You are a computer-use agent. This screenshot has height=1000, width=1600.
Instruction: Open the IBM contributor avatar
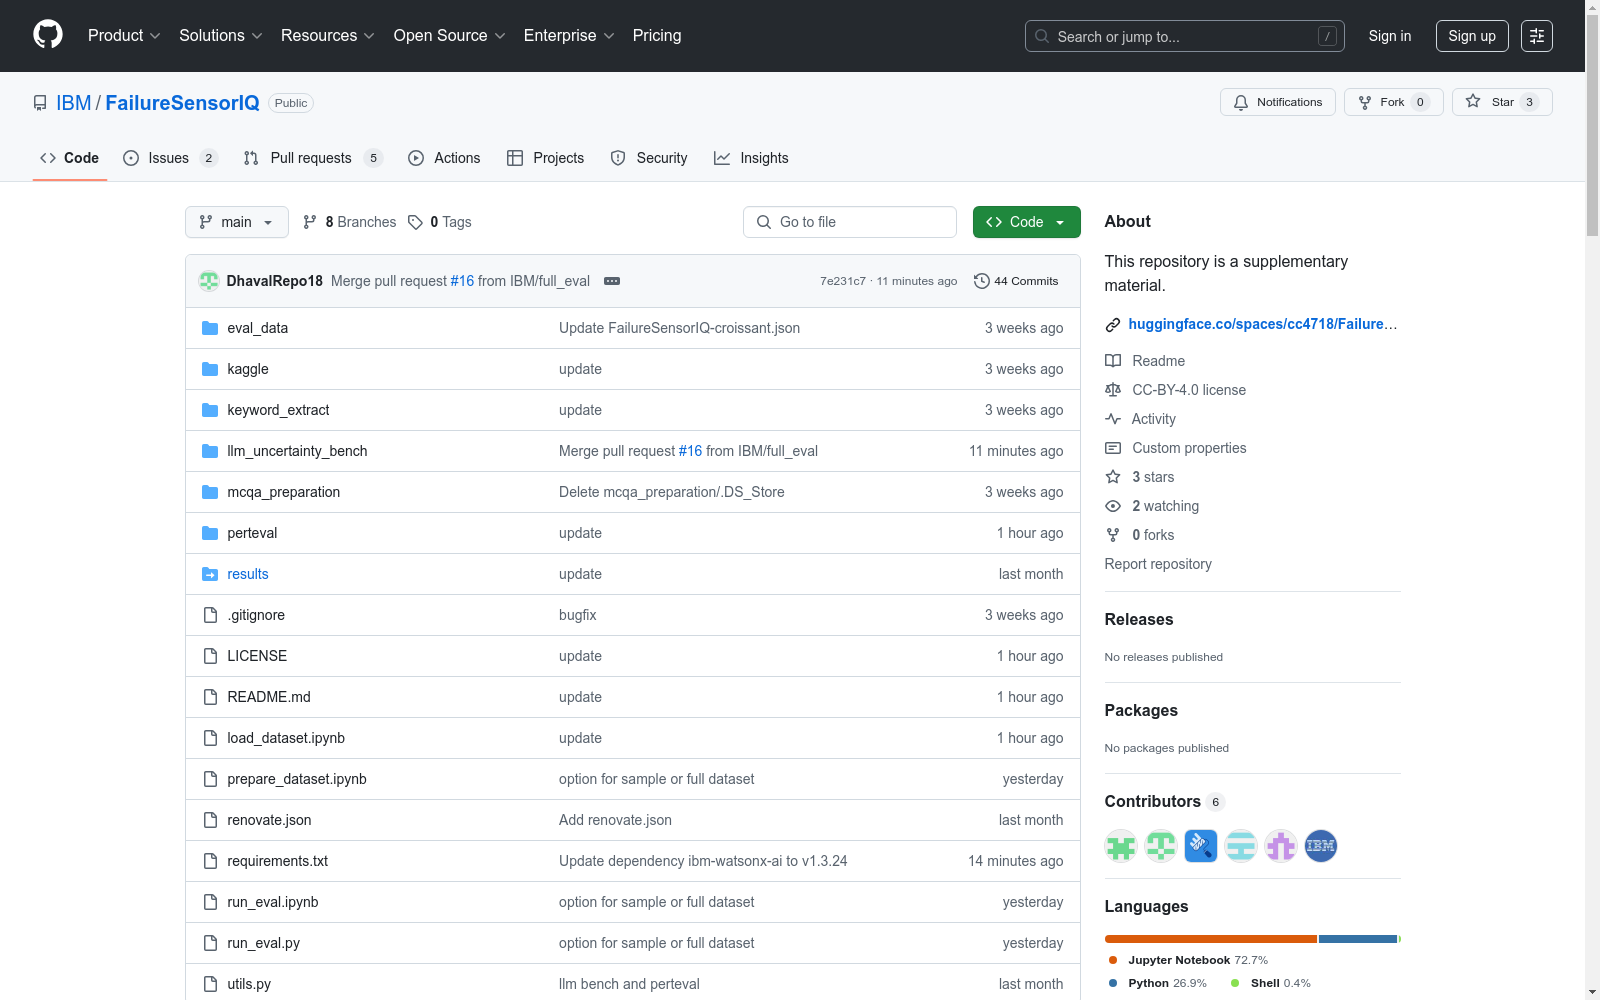(x=1321, y=846)
